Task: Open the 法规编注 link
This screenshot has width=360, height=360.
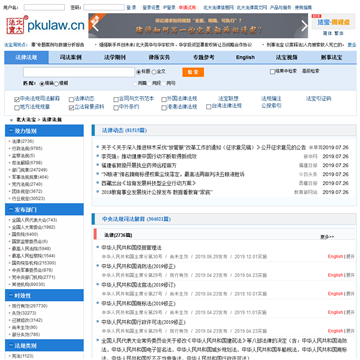Action: 271,99
